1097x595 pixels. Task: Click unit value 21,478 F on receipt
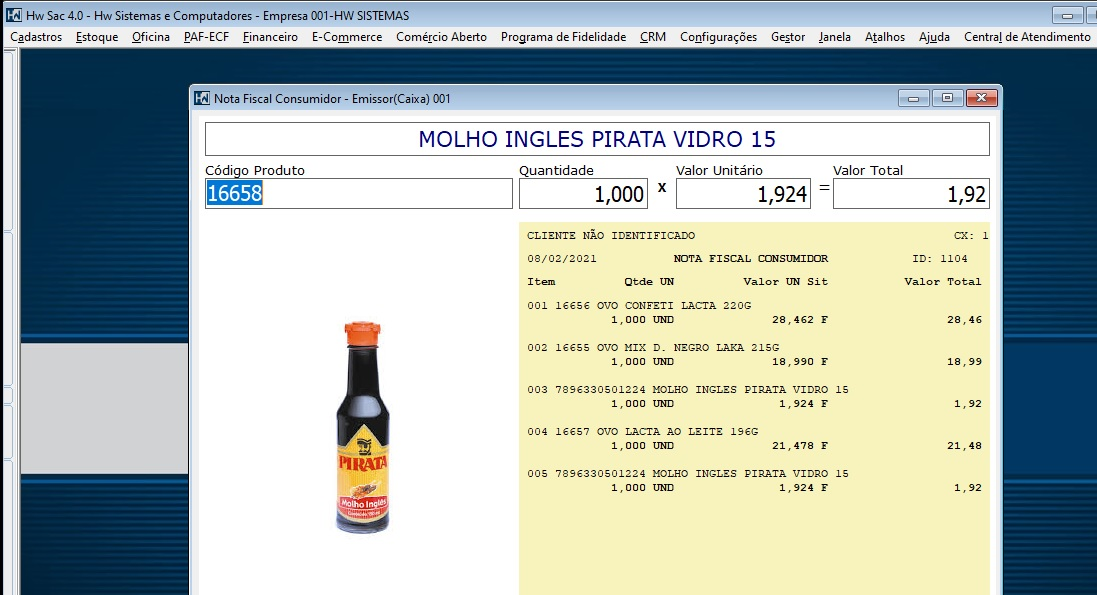800,446
